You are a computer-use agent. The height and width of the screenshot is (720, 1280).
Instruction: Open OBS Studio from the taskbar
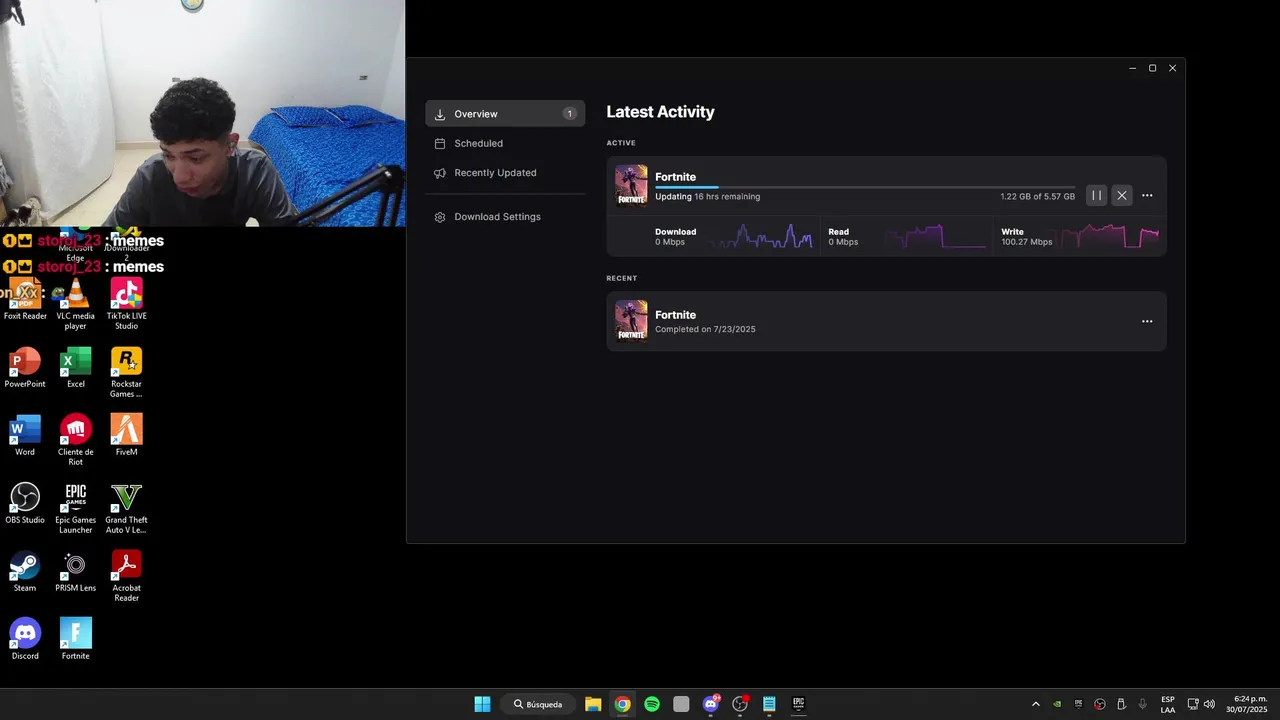pos(740,704)
